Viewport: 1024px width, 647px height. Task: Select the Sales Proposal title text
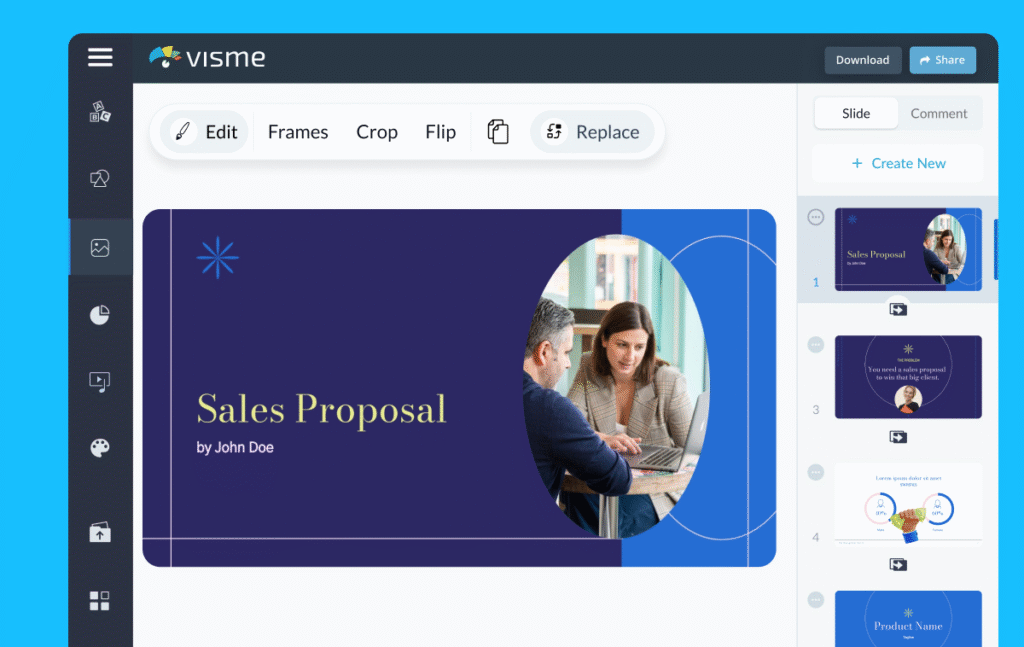321,410
